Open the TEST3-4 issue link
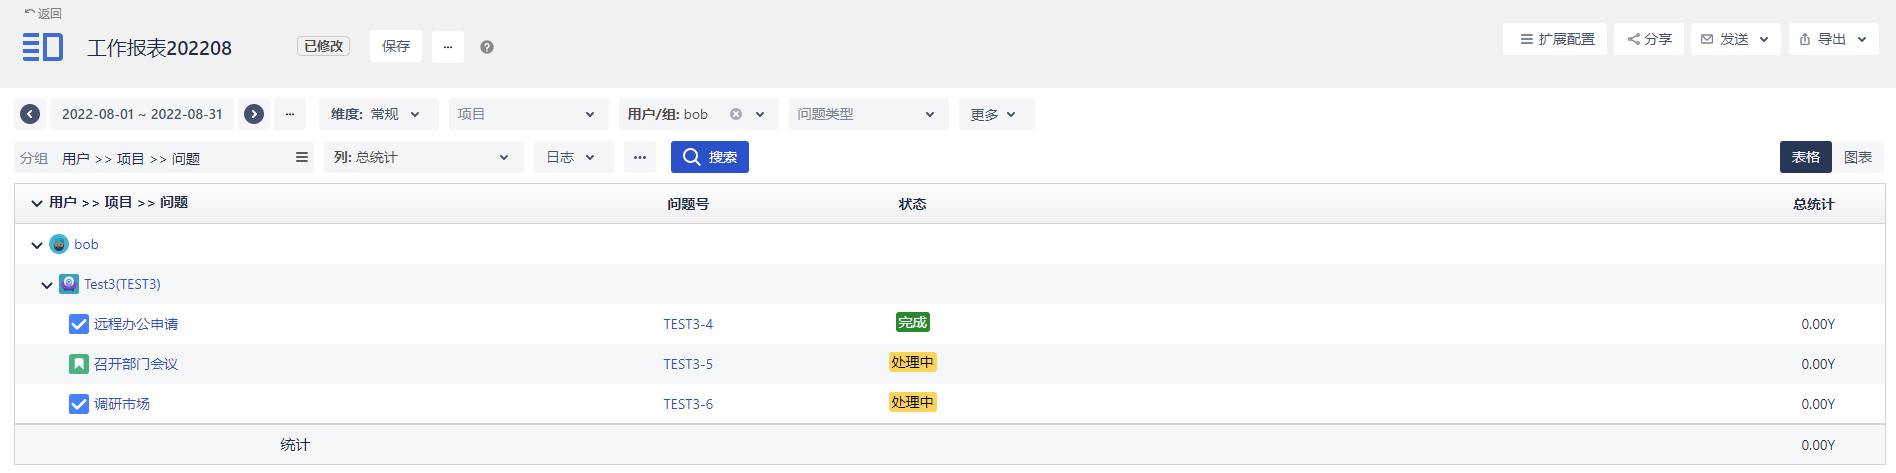Image resolution: width=1896 pixels, height=473 pixels. click(x=688, y=324)
